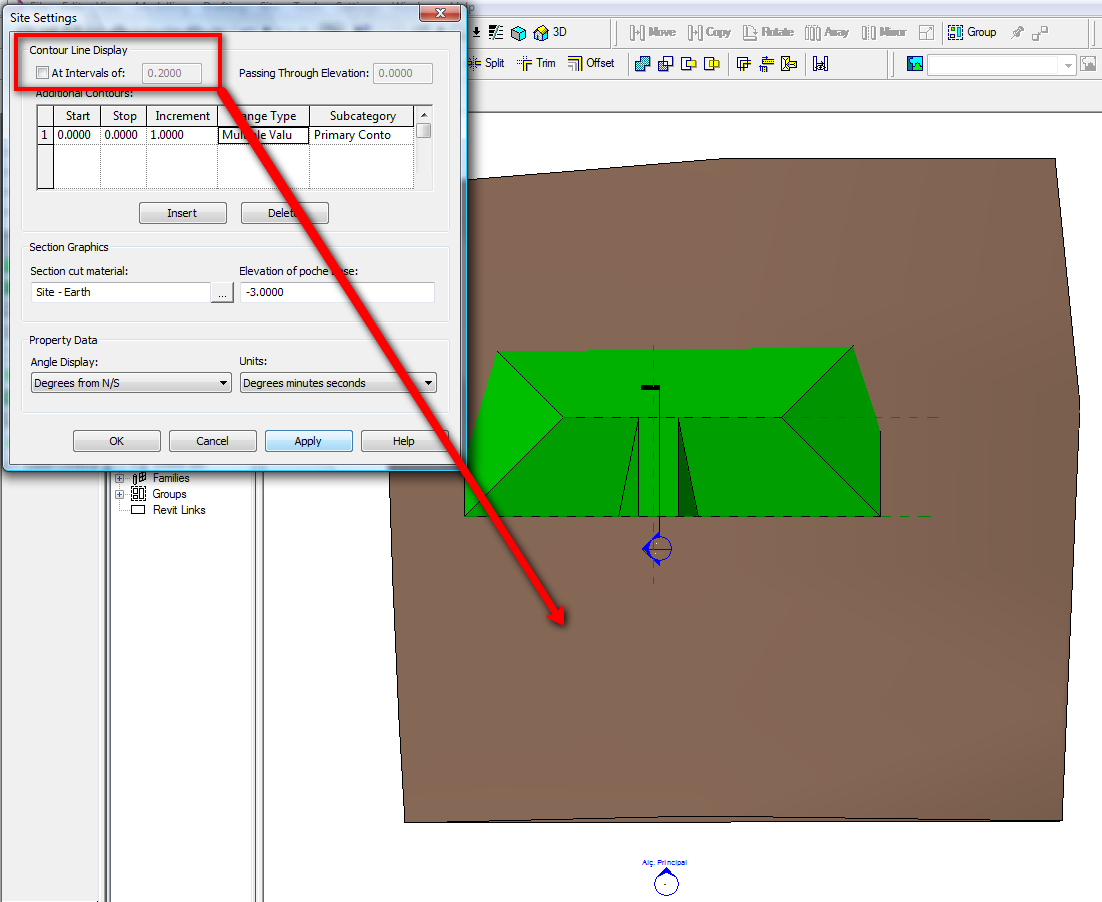Click the Resize scale icon
The width and height of the screenshot is (1102, 902).
[926, 32]
